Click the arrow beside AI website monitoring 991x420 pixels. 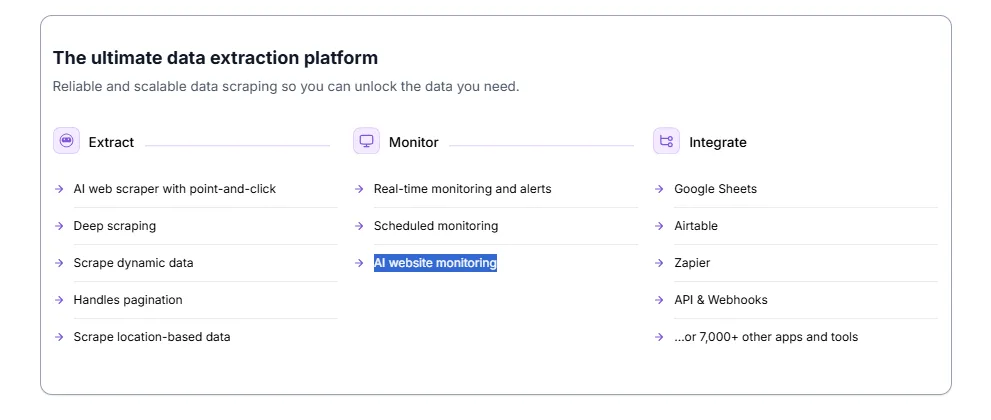click(360, 263)
